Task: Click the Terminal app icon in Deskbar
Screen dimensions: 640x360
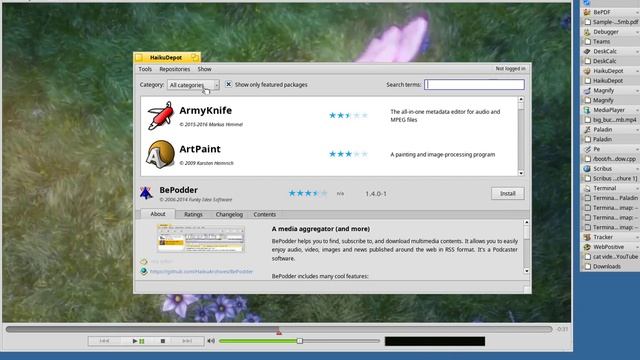Action: tap(587, 188)
